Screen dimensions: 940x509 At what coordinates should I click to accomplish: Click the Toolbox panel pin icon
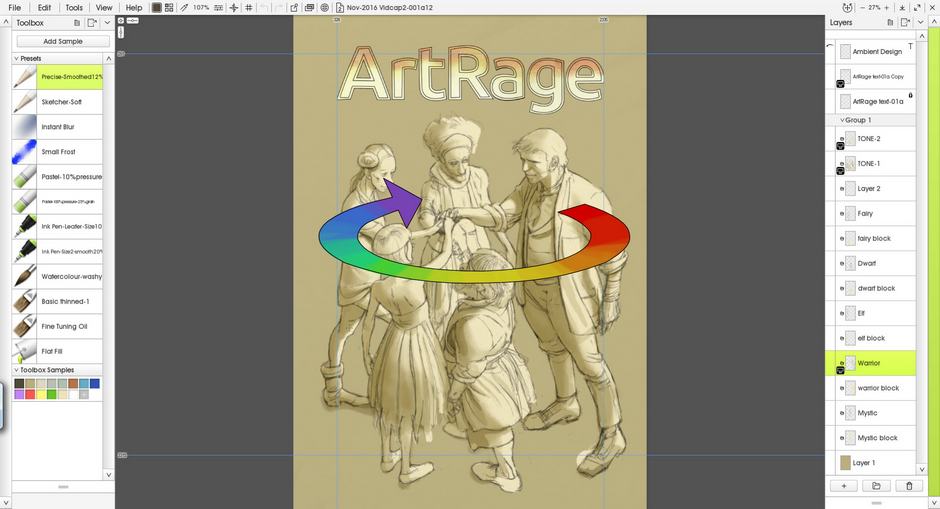pos(77,23)
